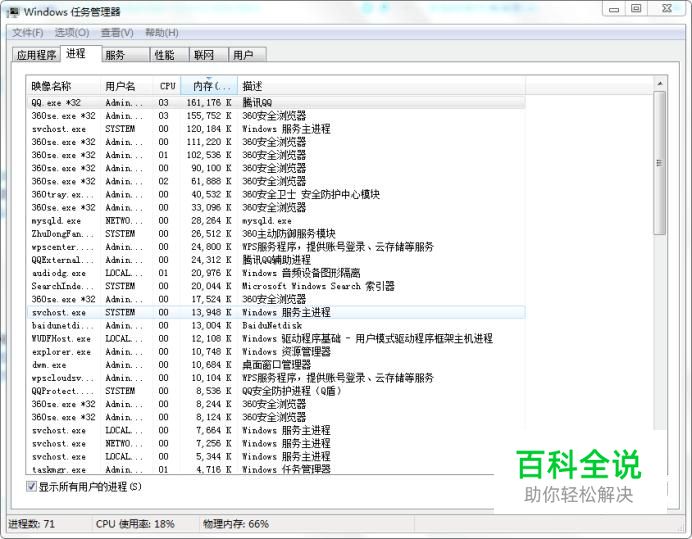The width and height of the screenshot is (692, 539).
Task: Switch to the 进程 tab
Action: 81,53
